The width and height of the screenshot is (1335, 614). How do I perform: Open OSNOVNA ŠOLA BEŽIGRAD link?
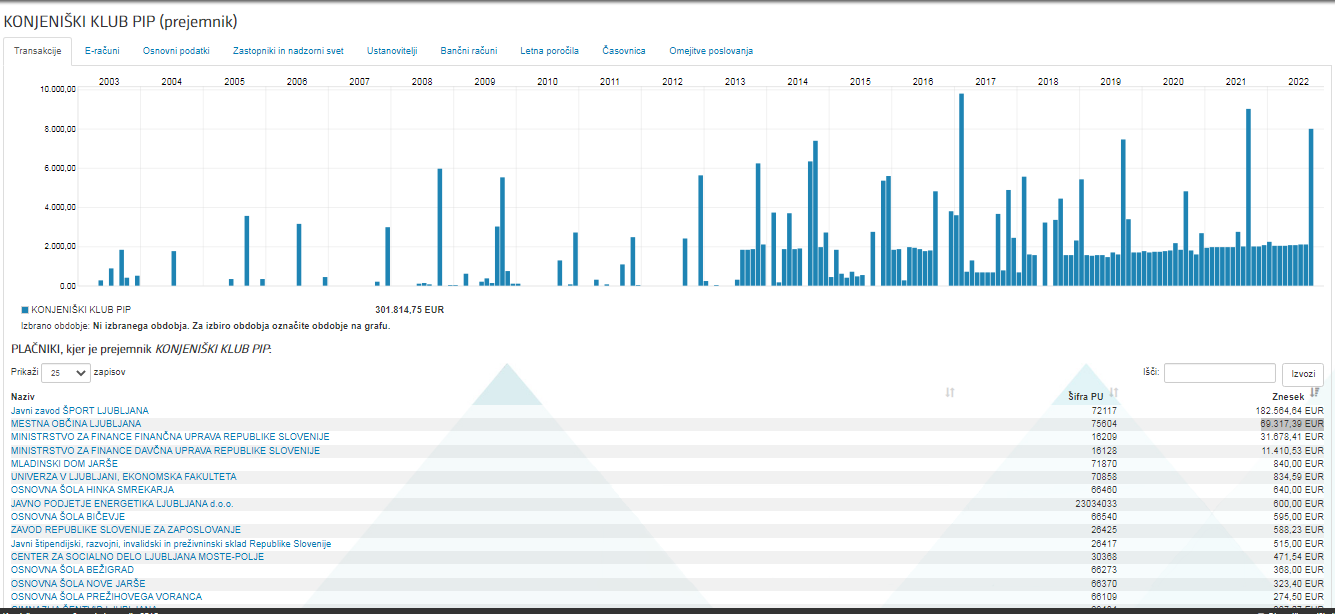[x=72, y=570]
